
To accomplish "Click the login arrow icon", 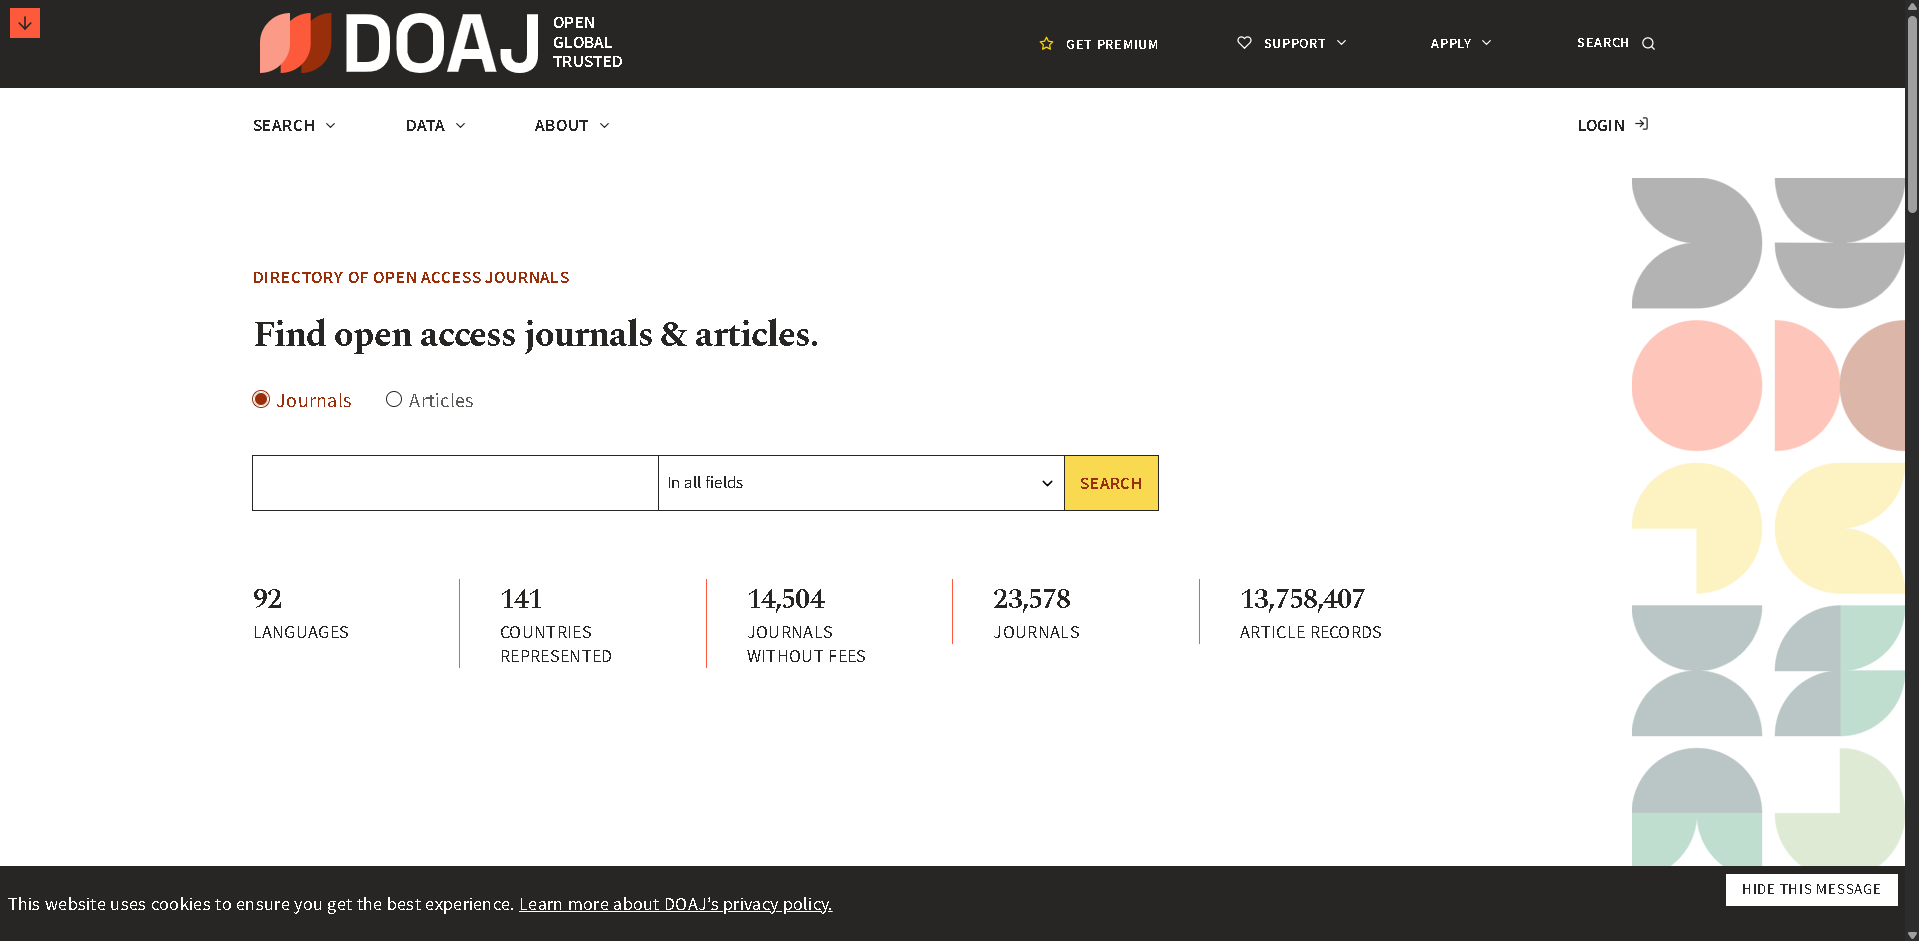I will point(1642,124).
